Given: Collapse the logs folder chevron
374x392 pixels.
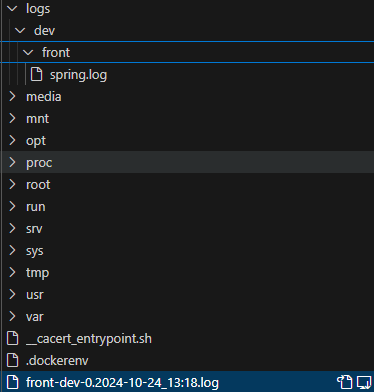Looking at the screenshot, I should (12, 9).
